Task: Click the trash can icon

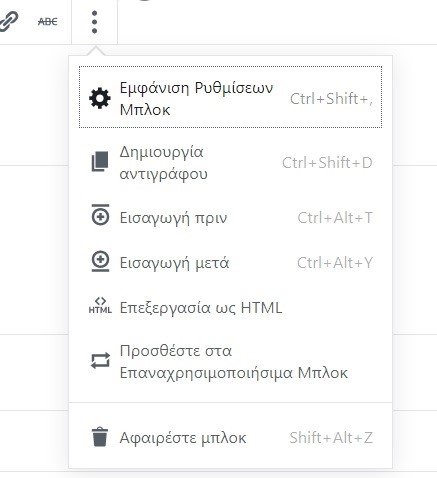Action: 100,437
